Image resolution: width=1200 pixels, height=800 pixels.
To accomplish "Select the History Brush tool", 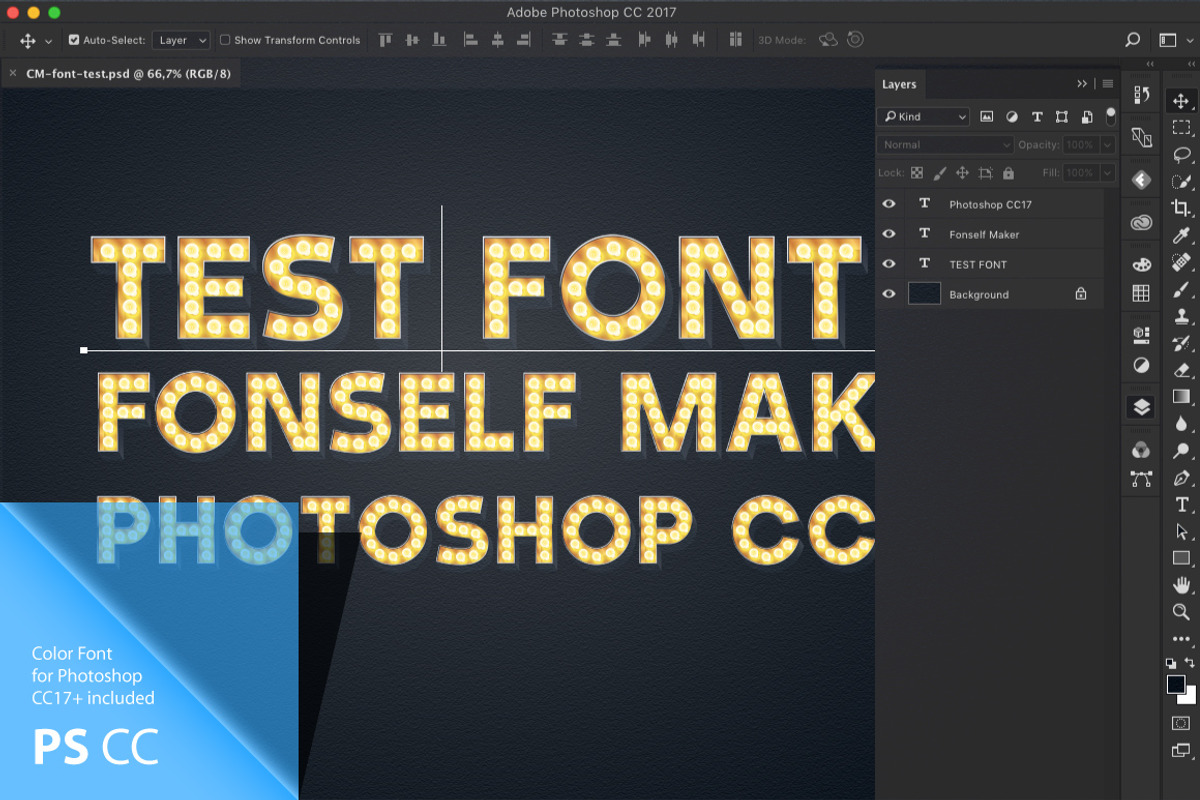I will pyautogui.click(x=1181, y=343).
